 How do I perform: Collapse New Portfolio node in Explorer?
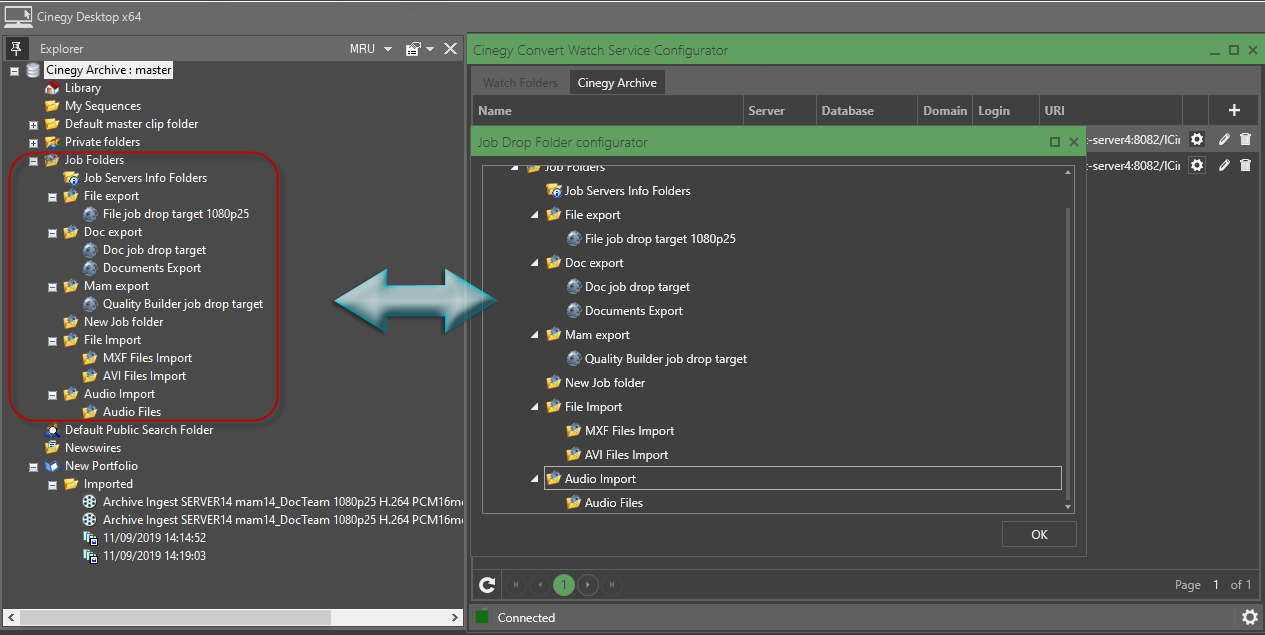click(34, 467)
